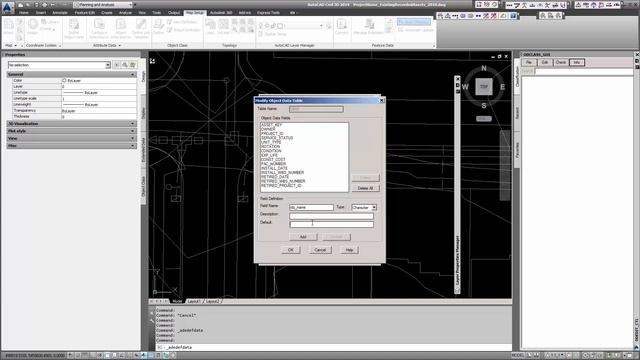Switch to the Model tab
The width and height of the screenshot is (640, 360).
point(177,301)
